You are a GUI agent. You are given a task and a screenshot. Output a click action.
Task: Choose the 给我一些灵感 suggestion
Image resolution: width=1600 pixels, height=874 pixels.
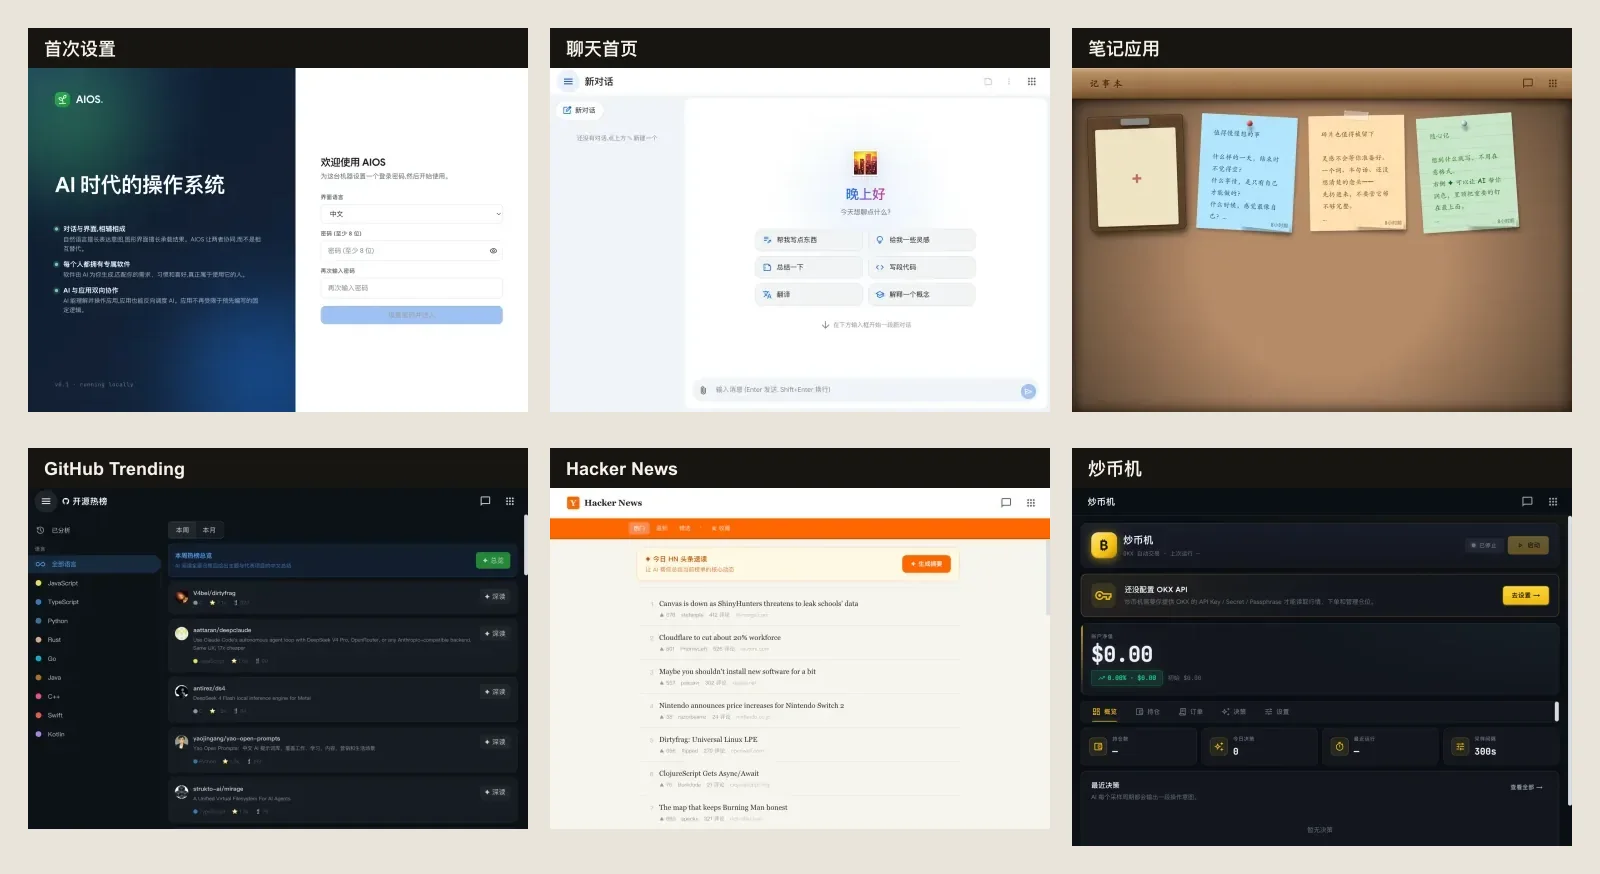(921, 240)
